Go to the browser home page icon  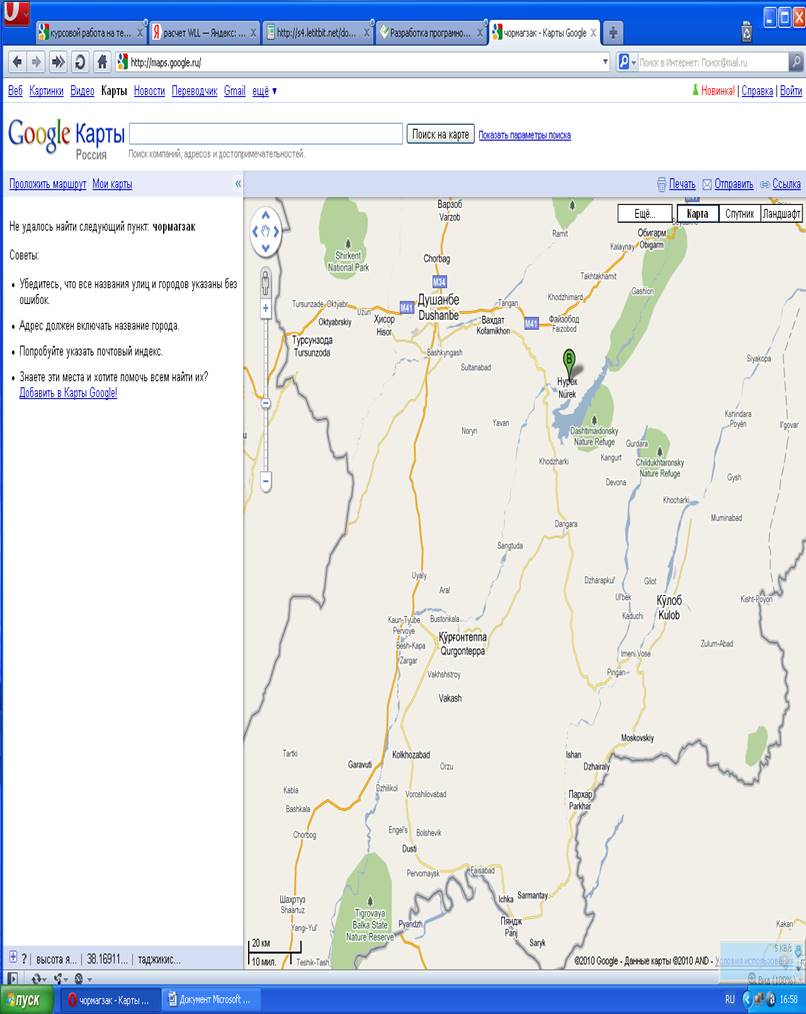102,62
